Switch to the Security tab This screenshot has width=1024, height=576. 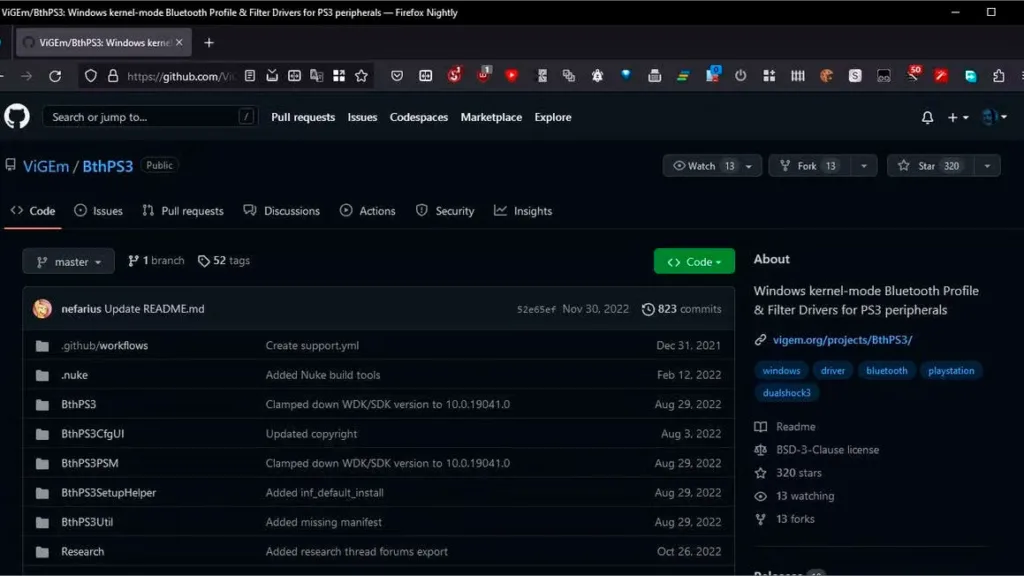[445, 211]
